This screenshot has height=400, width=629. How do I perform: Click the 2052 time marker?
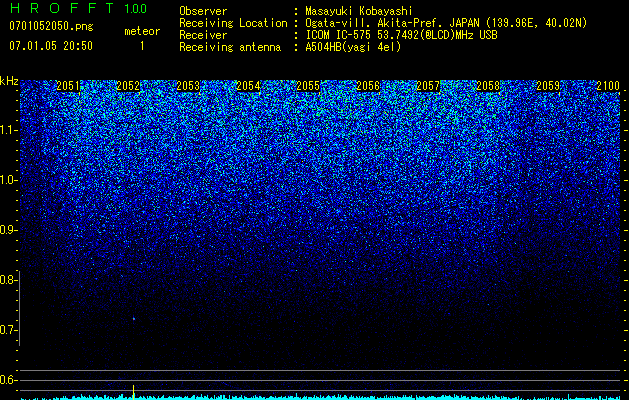pos(128,86)
